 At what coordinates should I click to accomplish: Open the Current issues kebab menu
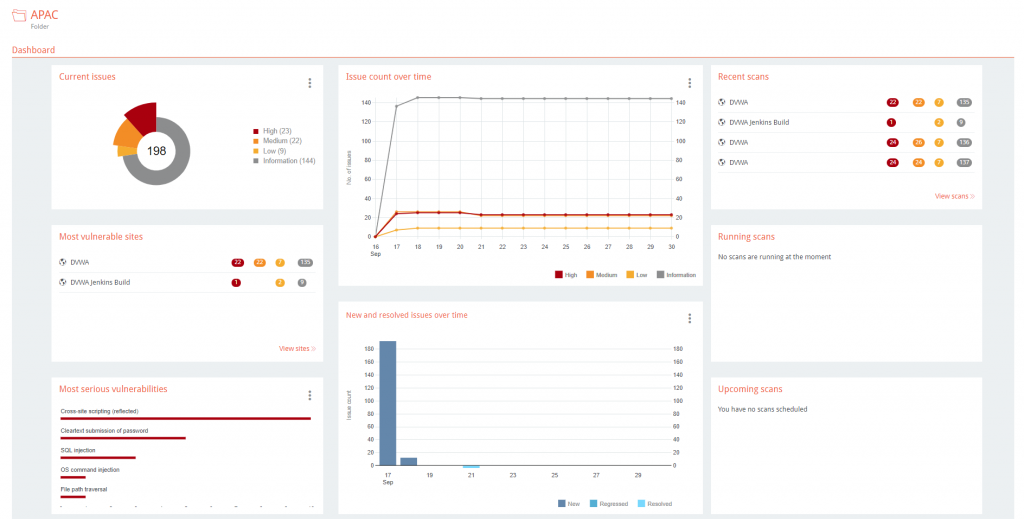coord(310,84)
